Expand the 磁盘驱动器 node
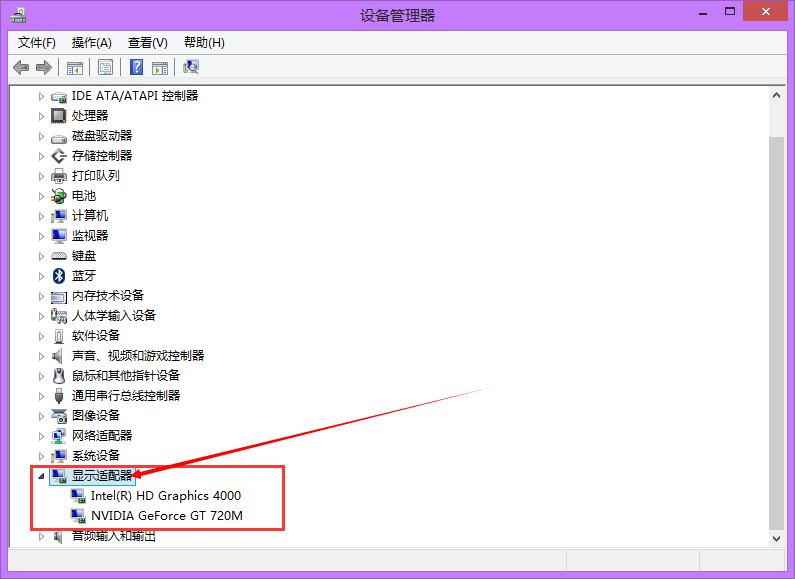 42,136
